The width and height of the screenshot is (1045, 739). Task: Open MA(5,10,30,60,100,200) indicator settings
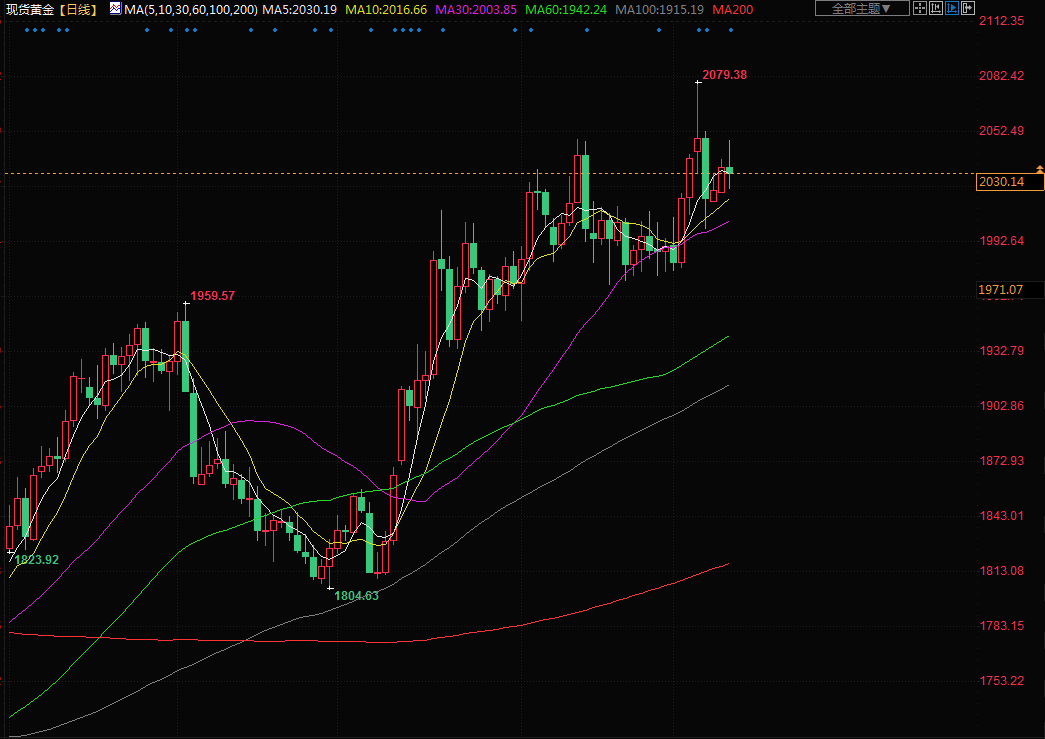point(190,9)
